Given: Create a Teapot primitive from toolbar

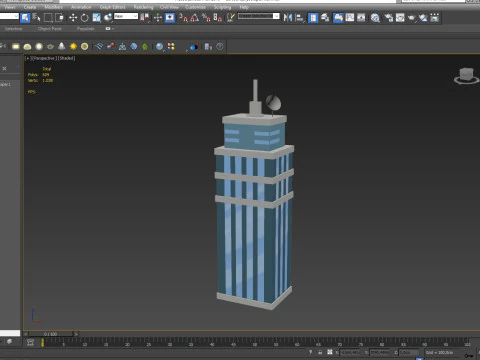Looking at the screenshot, I should coord(50,46).
